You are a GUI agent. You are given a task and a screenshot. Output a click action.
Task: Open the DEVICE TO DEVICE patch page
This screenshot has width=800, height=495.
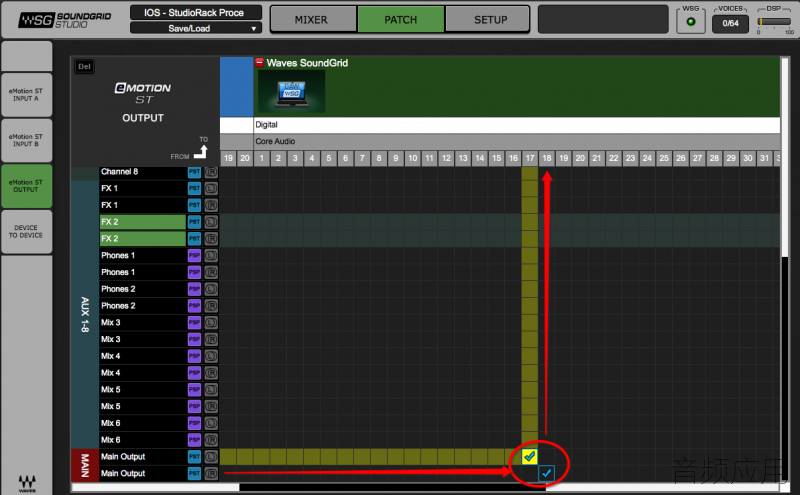[x=26, y=232]
